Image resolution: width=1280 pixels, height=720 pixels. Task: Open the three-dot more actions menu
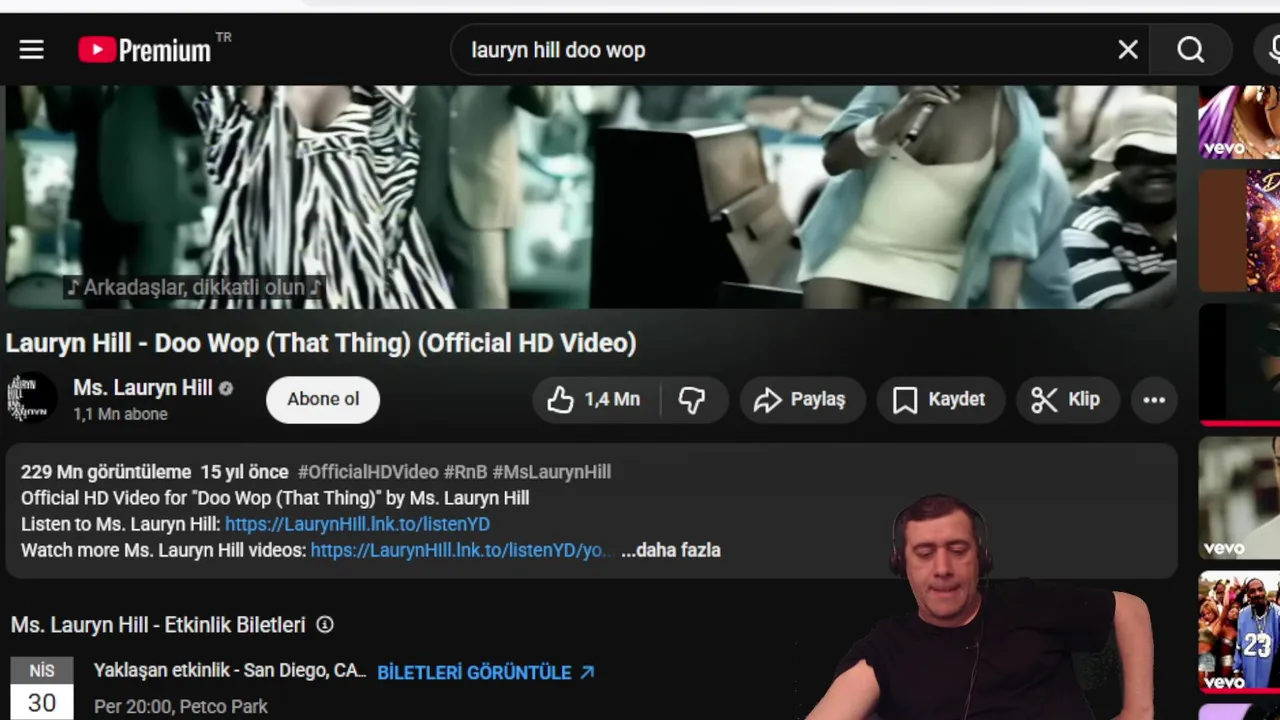1154,399
